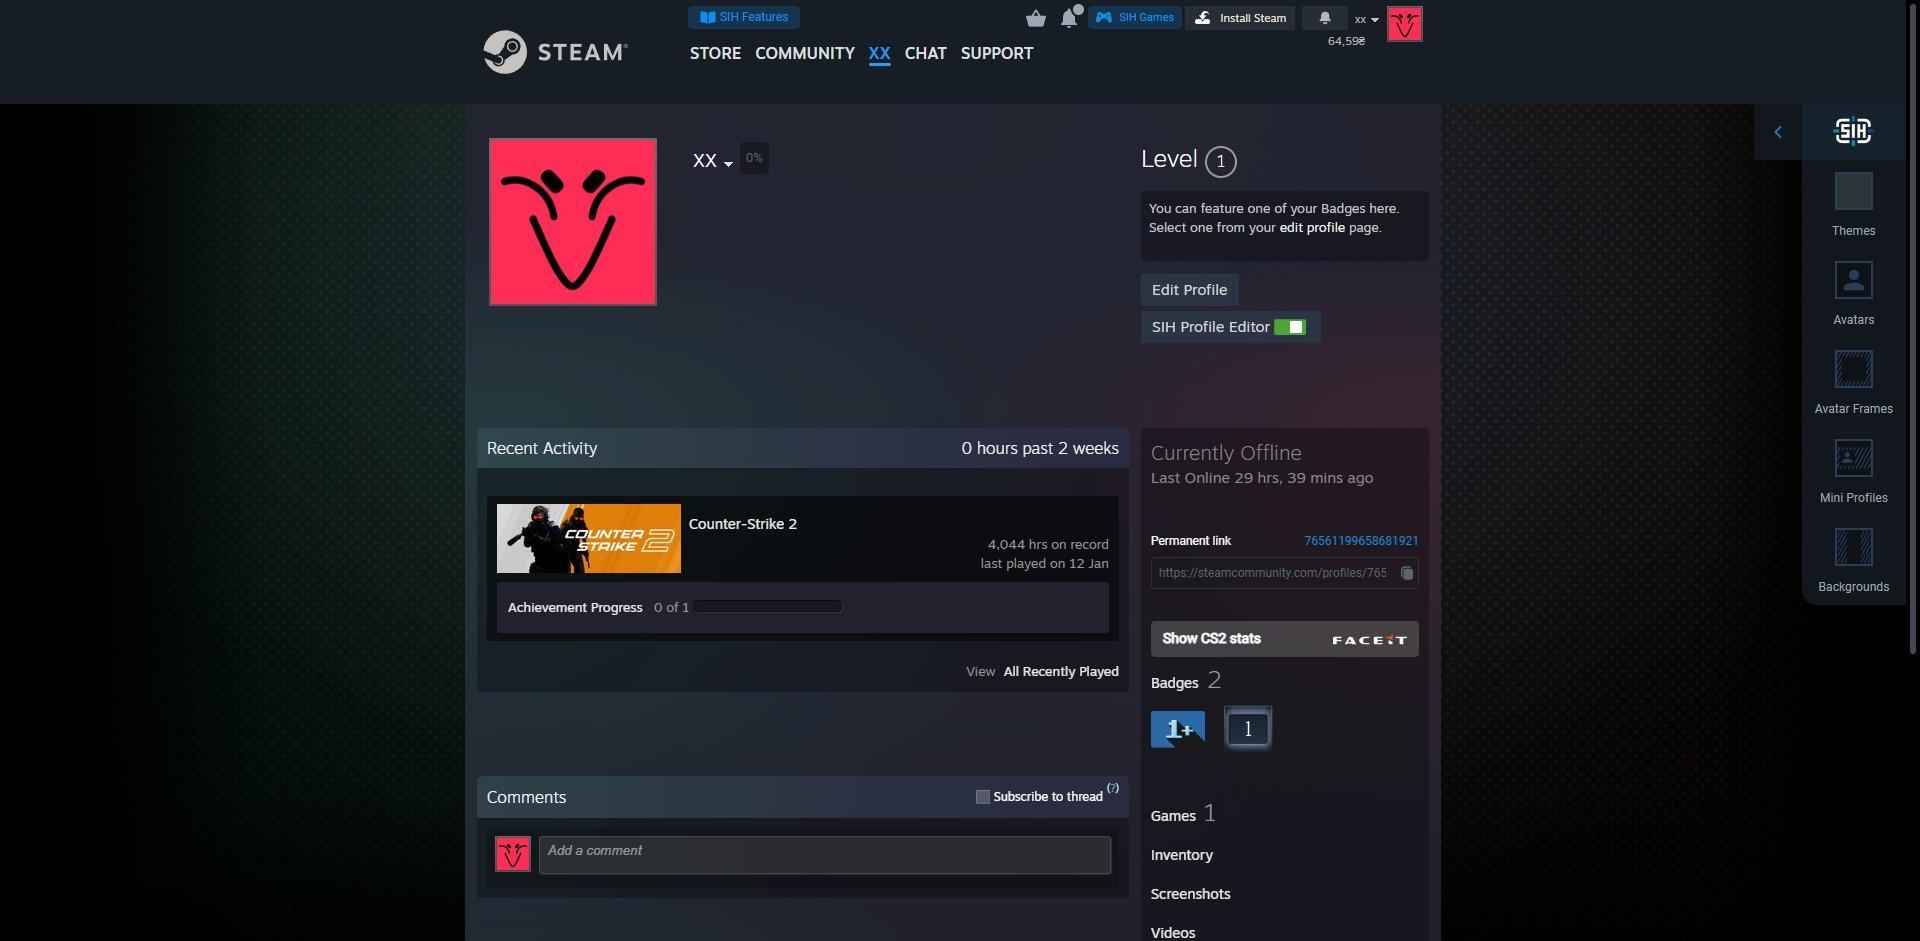Switch to the CHAT tab
This screenshot has width=1920, height=941.
[x=925, y=54]
